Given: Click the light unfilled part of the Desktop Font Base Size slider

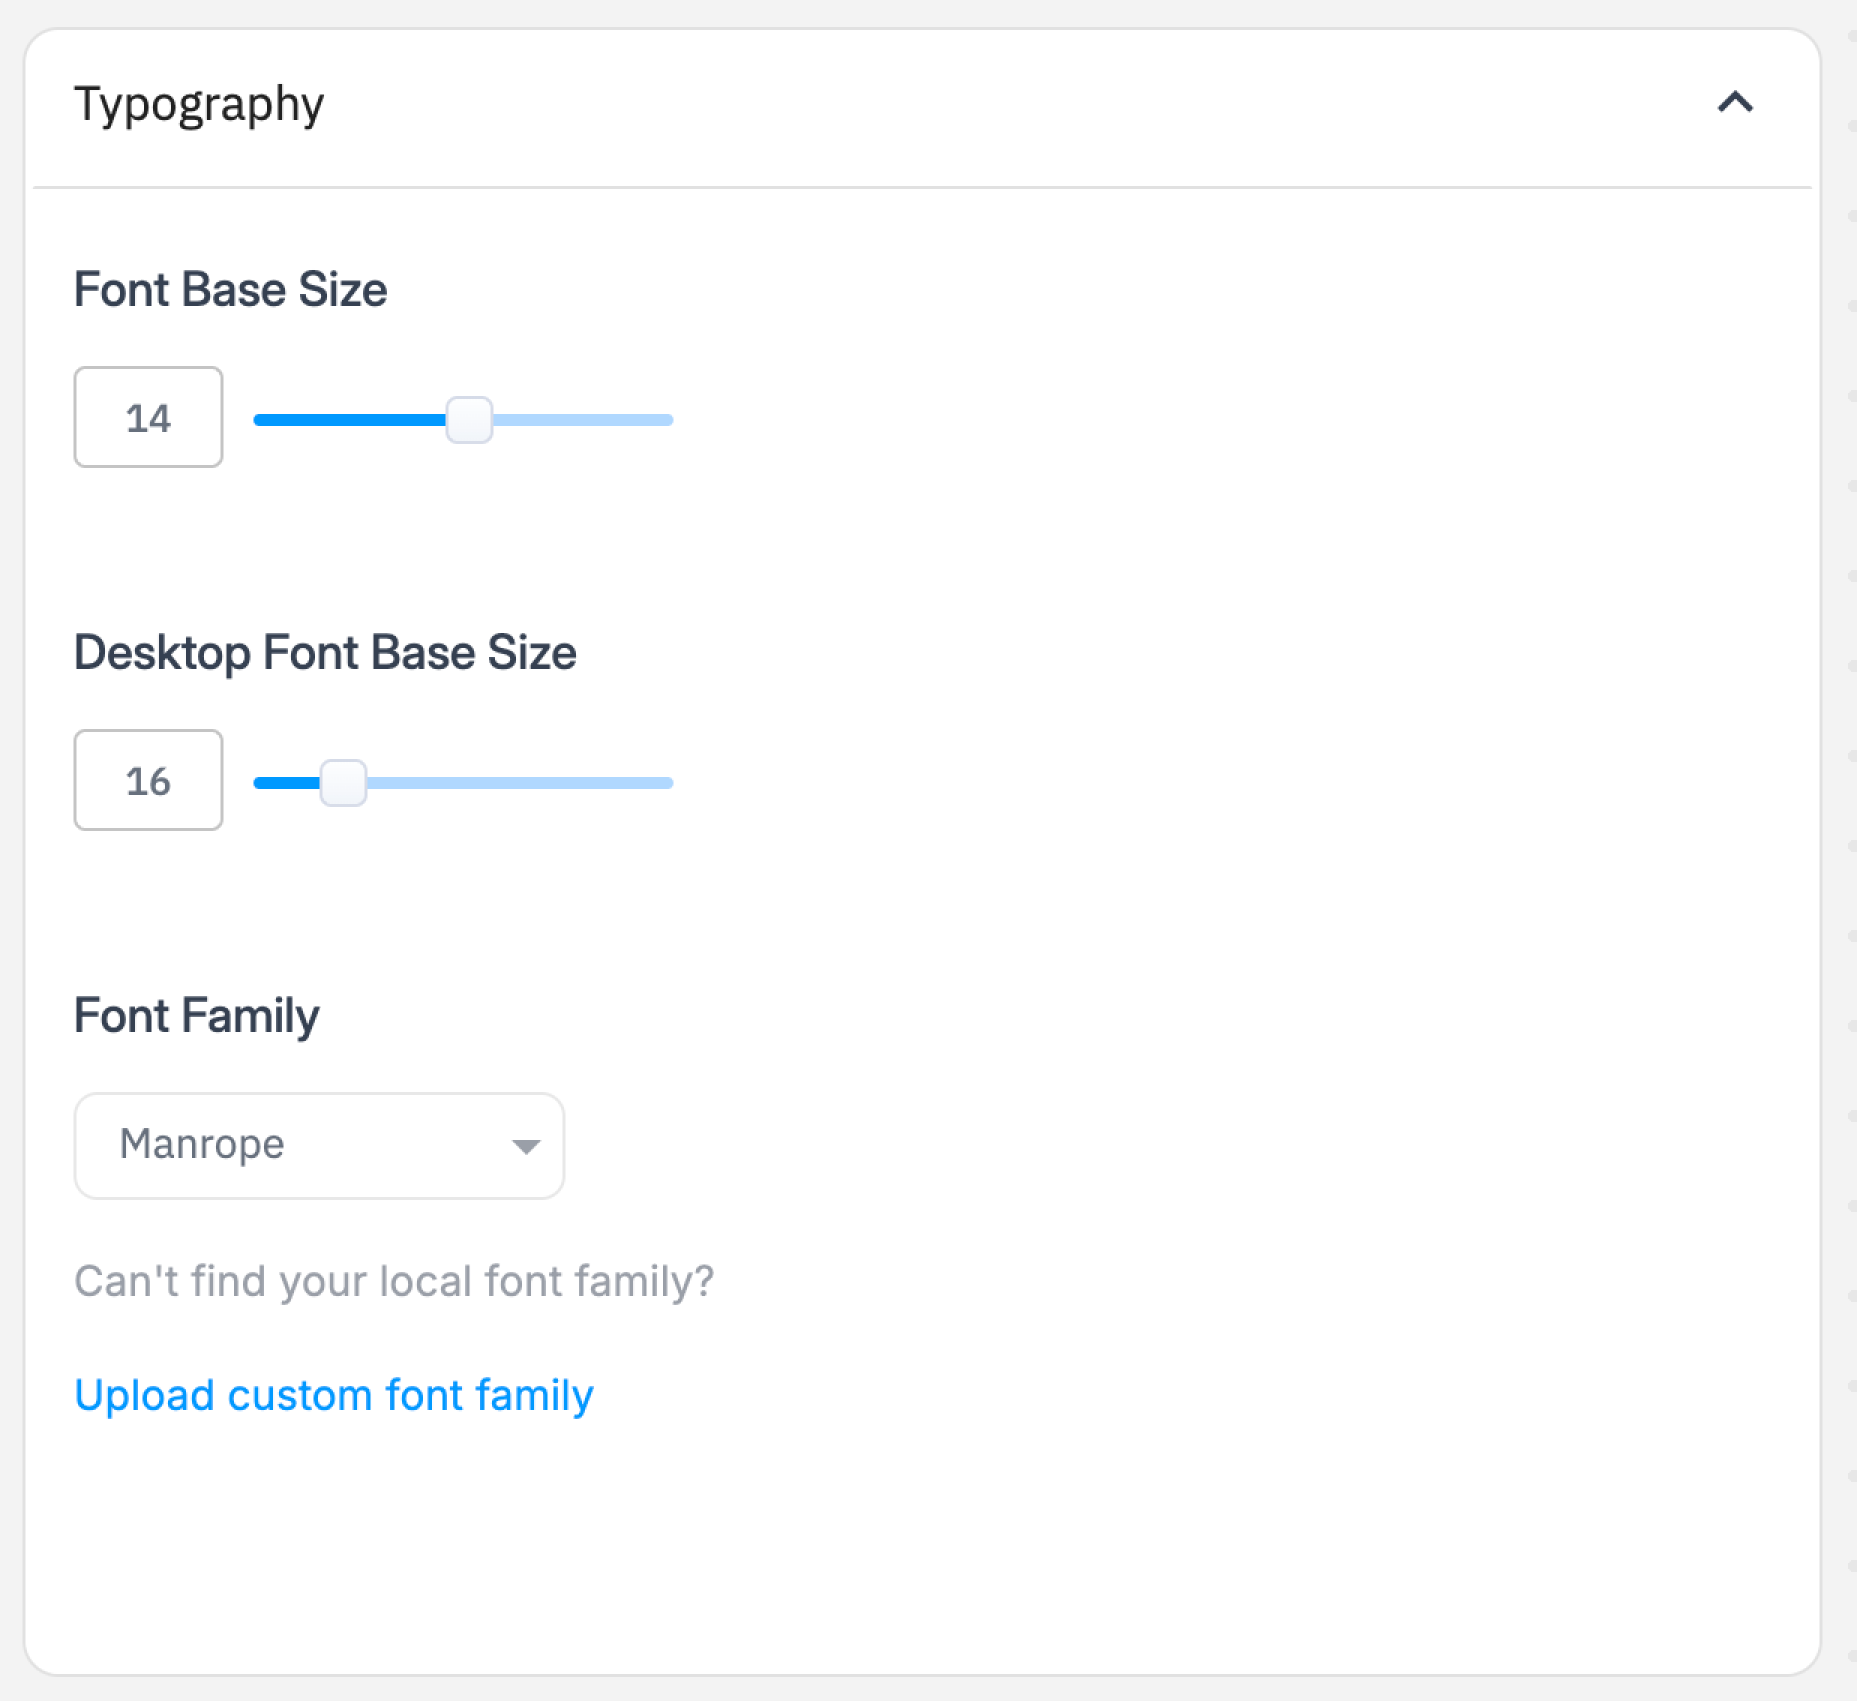Looking at the screenshot, I should coord(520,783).
